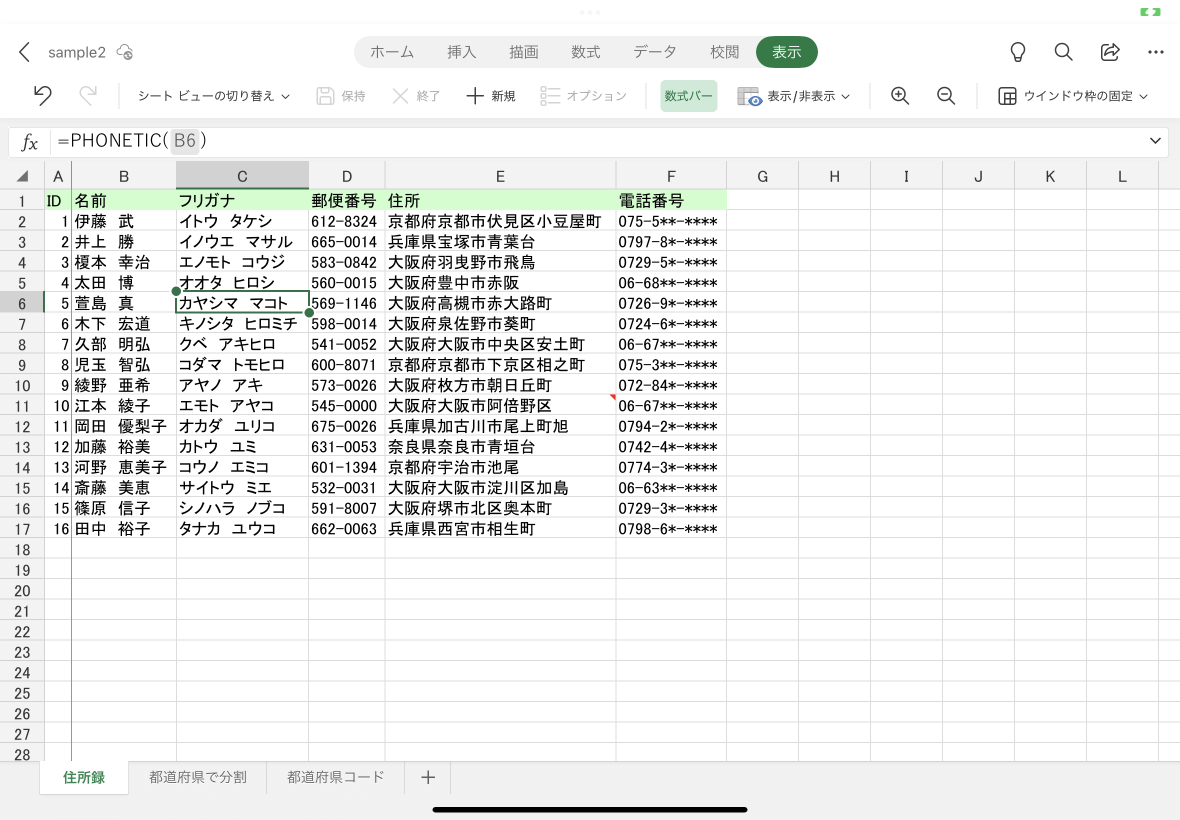Viewport: 1180px width, 820px height.
Task: Select cell containing キノシタ ヒロミチ
Action: [x=242, y=323]
